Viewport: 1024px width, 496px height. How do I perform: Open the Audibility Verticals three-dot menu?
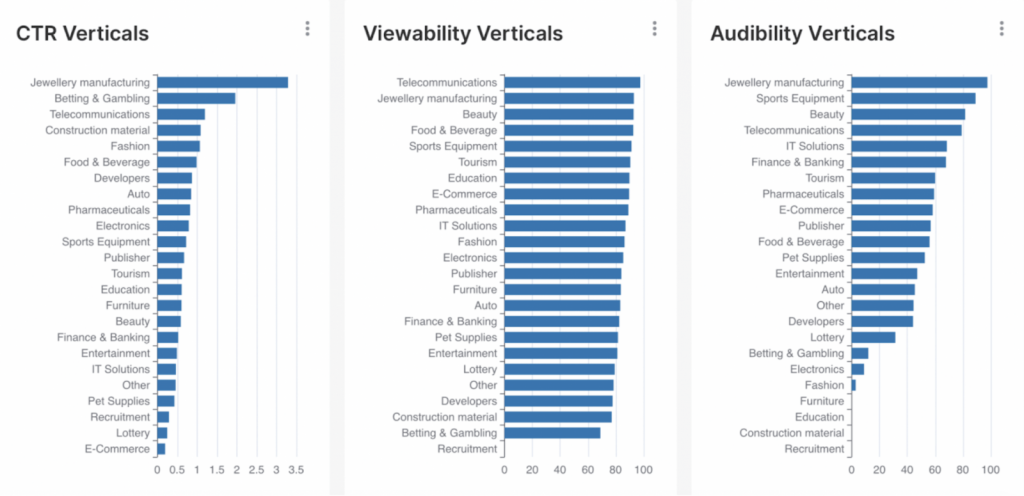tap(1001, 28)
